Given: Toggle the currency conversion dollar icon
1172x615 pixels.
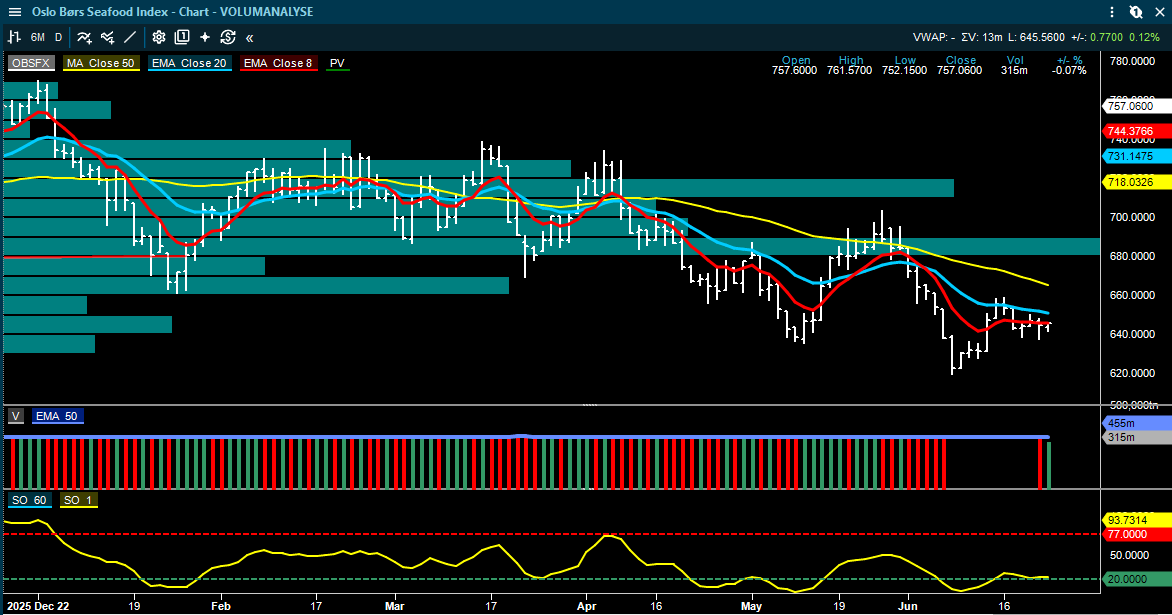Looking at the screenshot, I should (x=228, y=37).
